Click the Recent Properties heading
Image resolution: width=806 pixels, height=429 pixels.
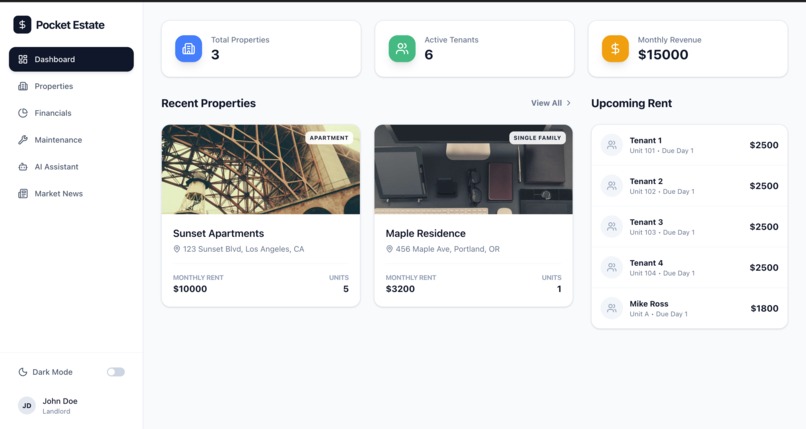[x=209, y=103]
